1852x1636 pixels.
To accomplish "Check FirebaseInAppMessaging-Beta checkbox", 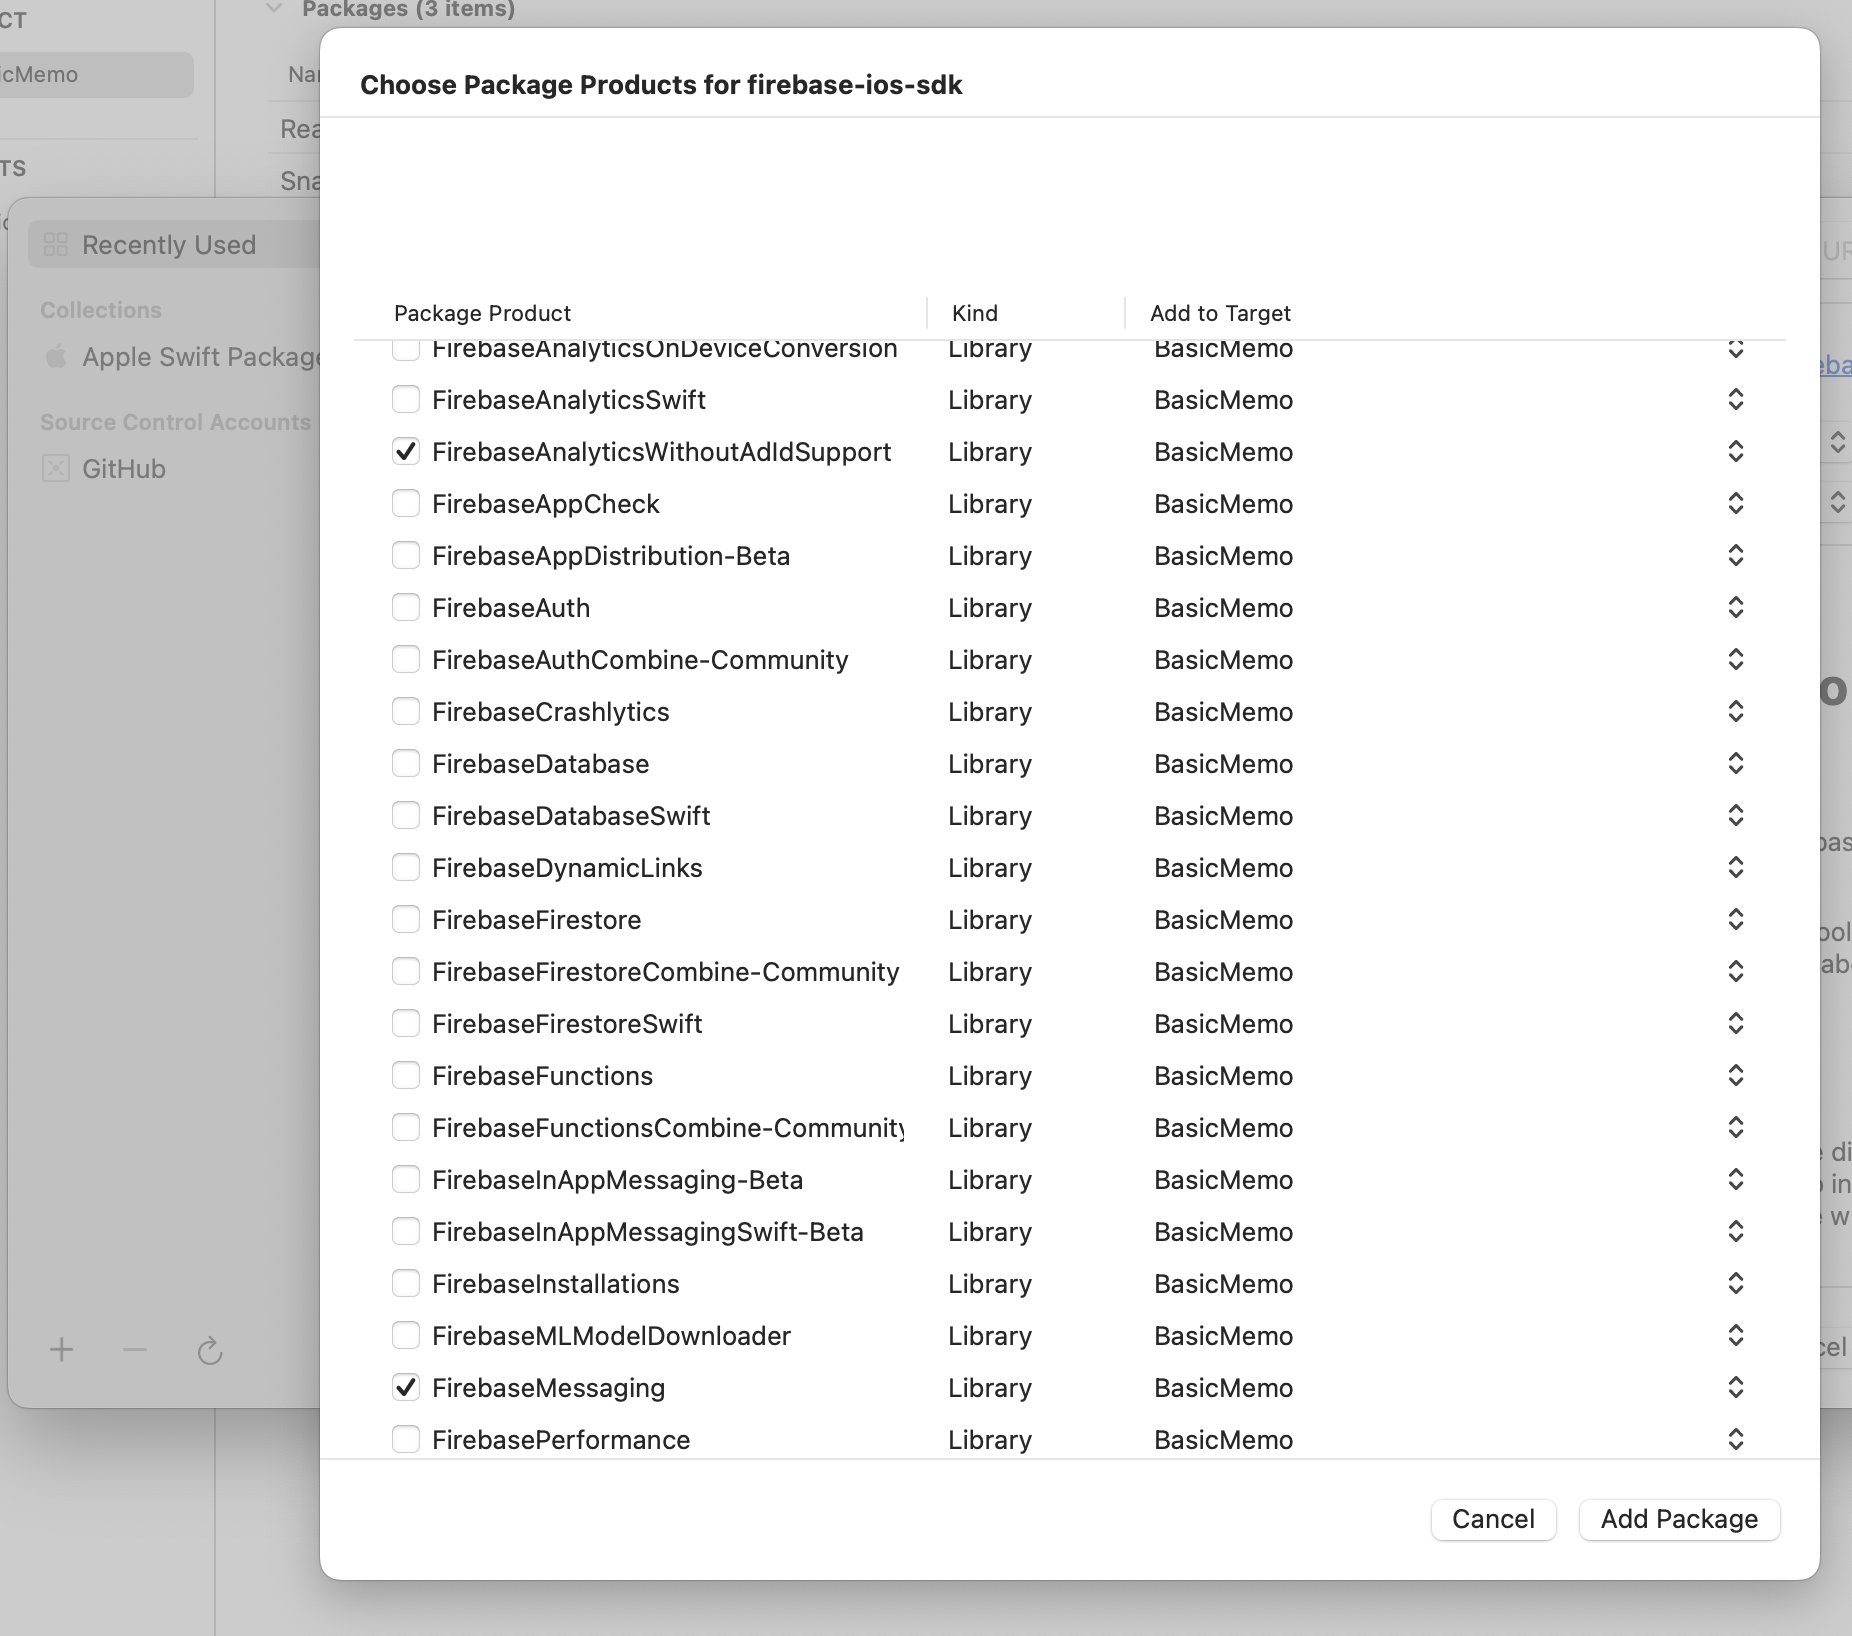I will [x=406, y=1180].
